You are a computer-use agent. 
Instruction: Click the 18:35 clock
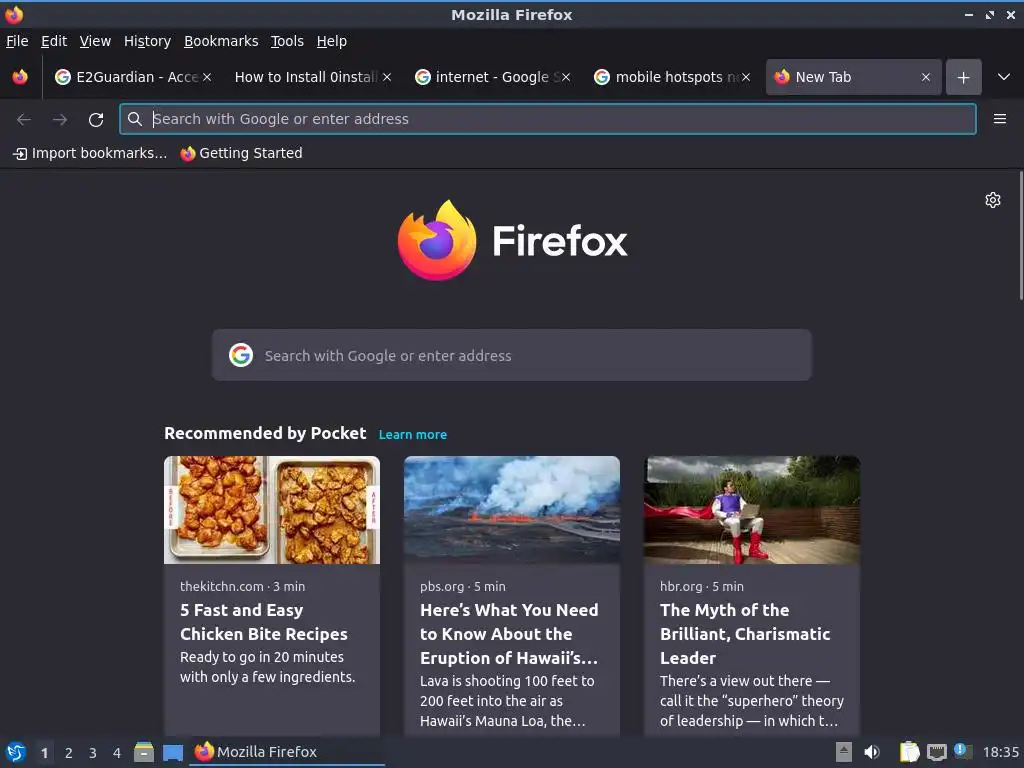click(x=1000, y=752)
